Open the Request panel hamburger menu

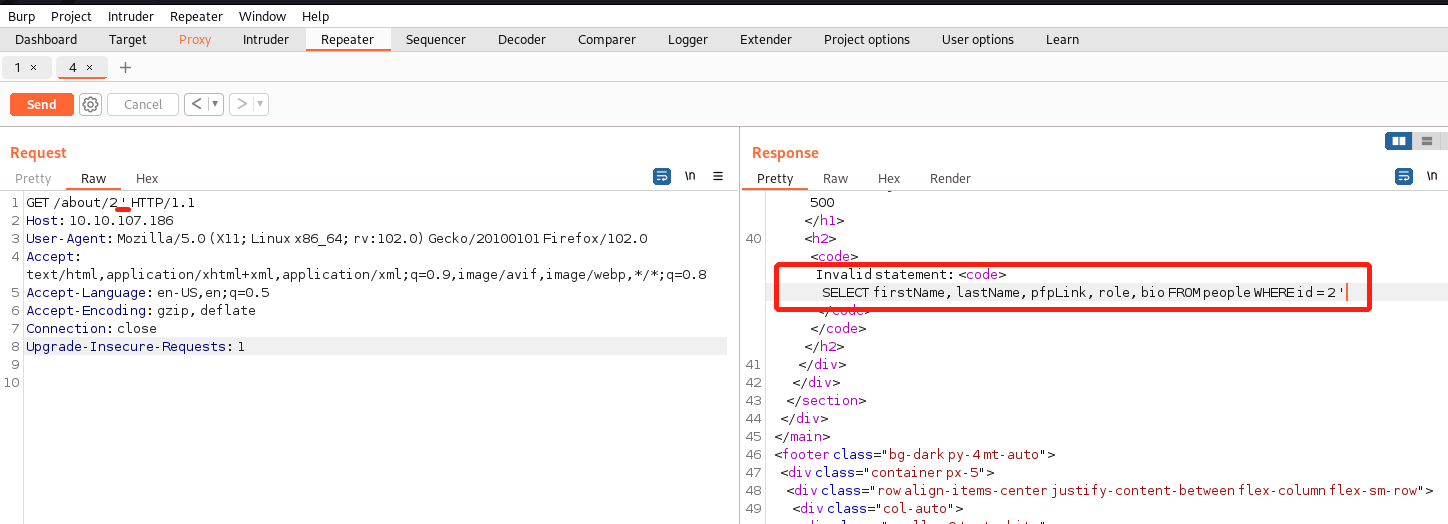tap(718, 176)
